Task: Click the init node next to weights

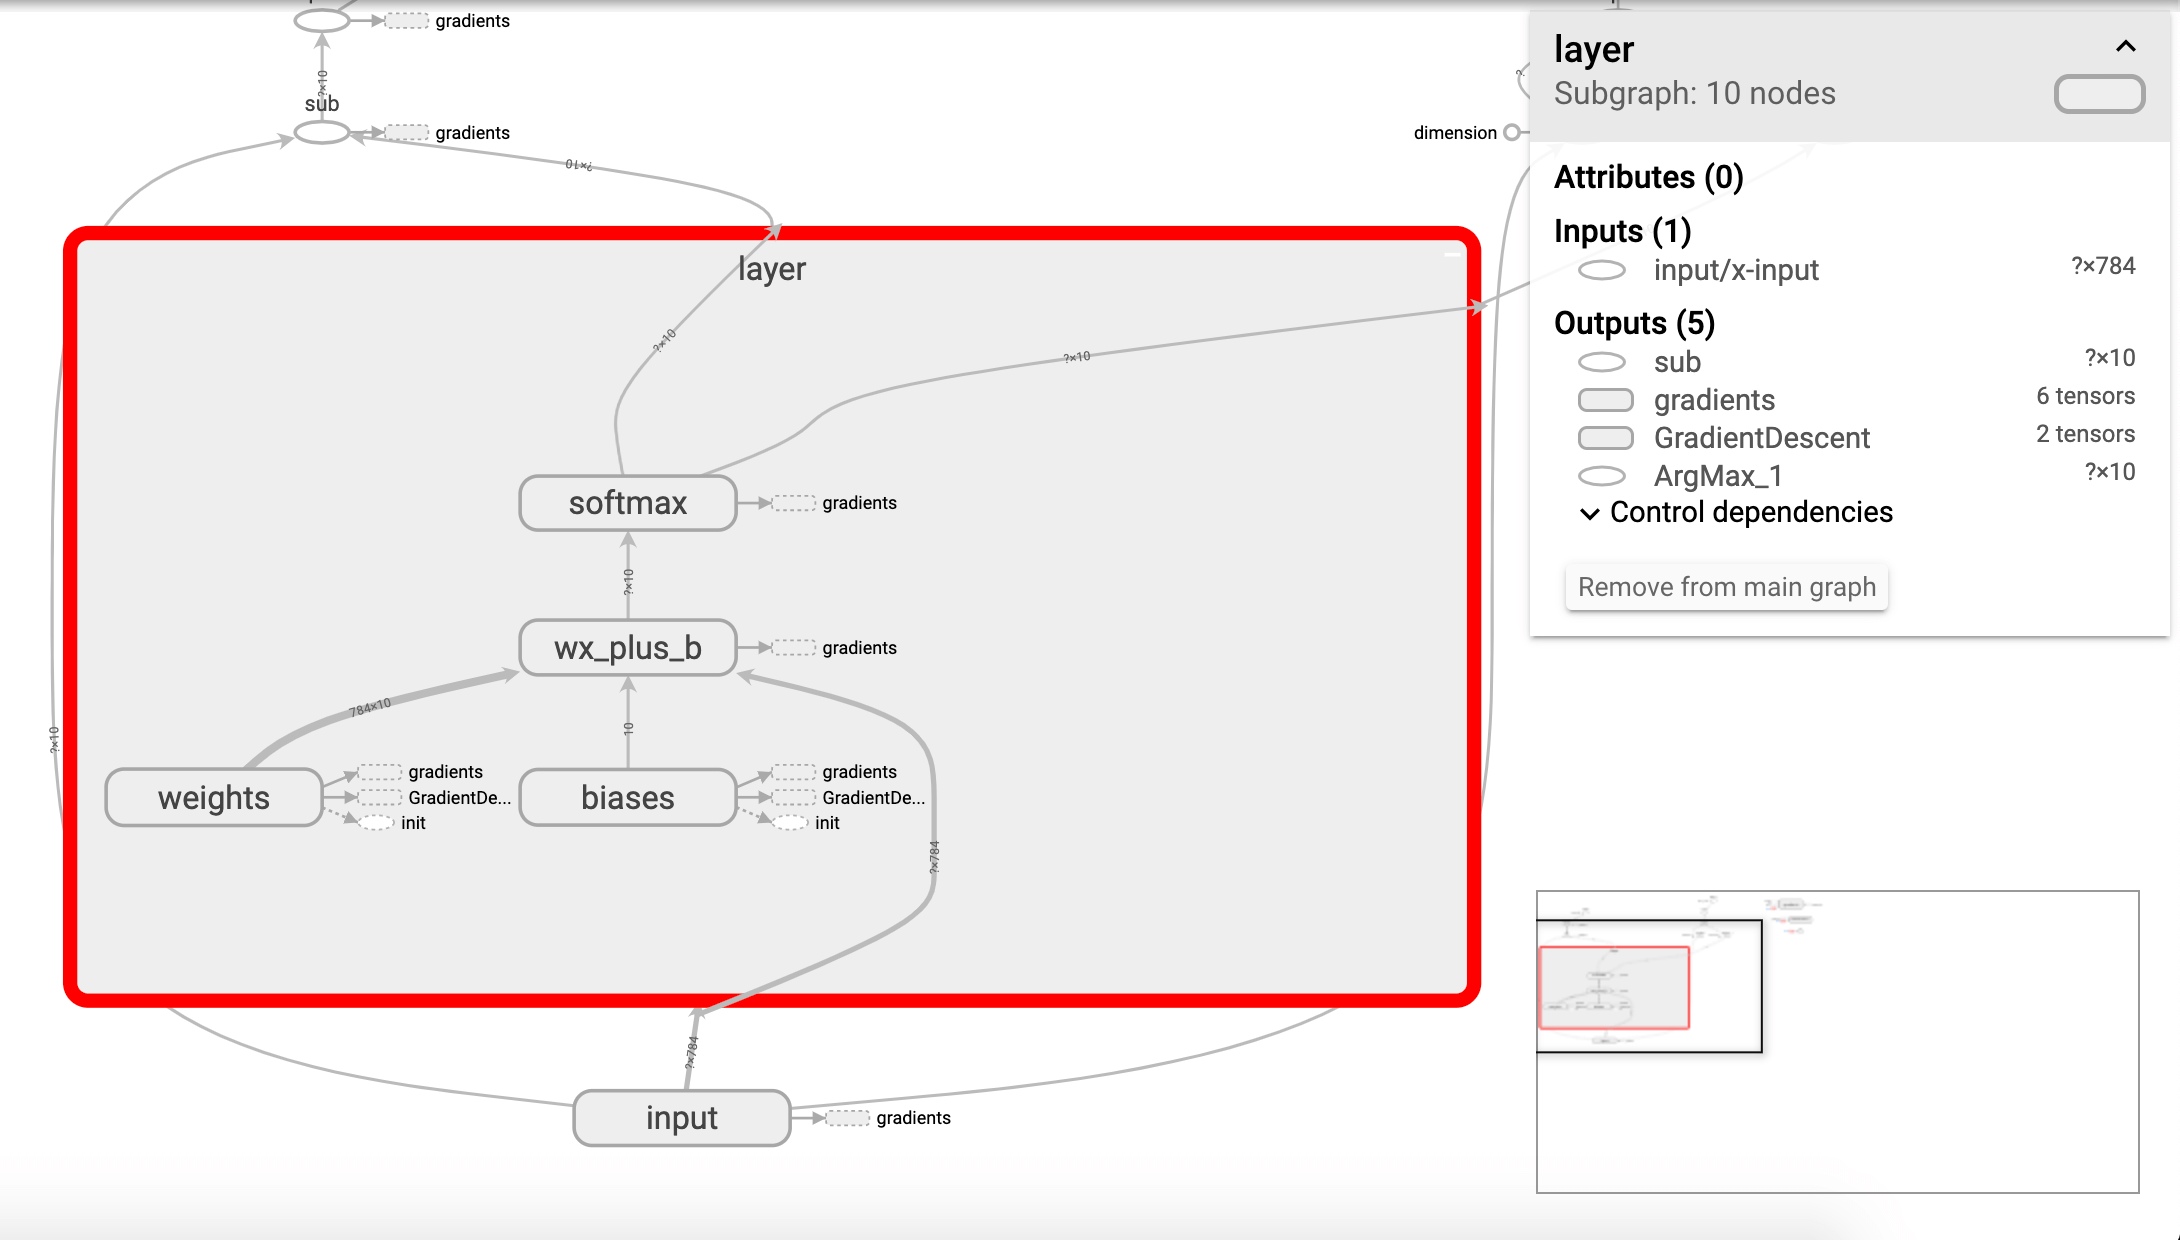Action: tap(377, 823)
